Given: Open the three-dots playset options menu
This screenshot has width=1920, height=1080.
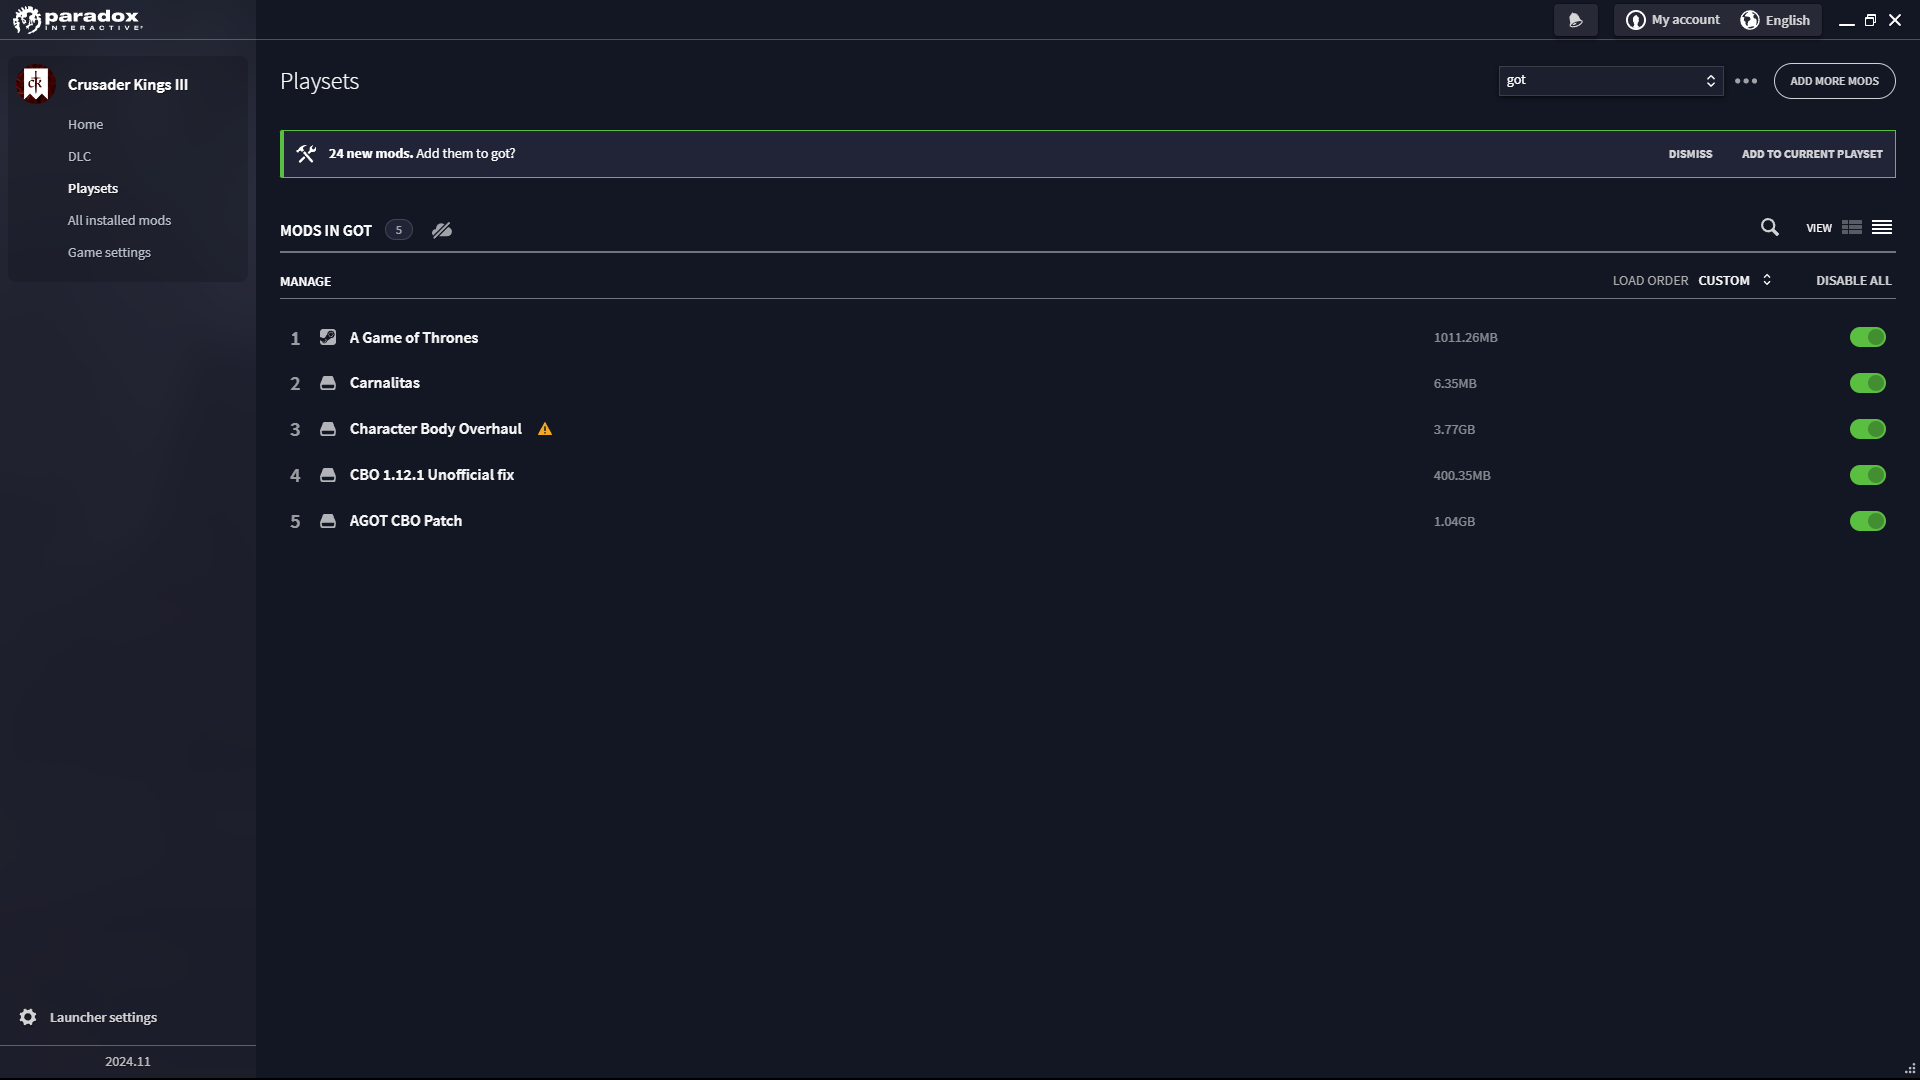Looking at the screenshot, I should pos(1746,81).
